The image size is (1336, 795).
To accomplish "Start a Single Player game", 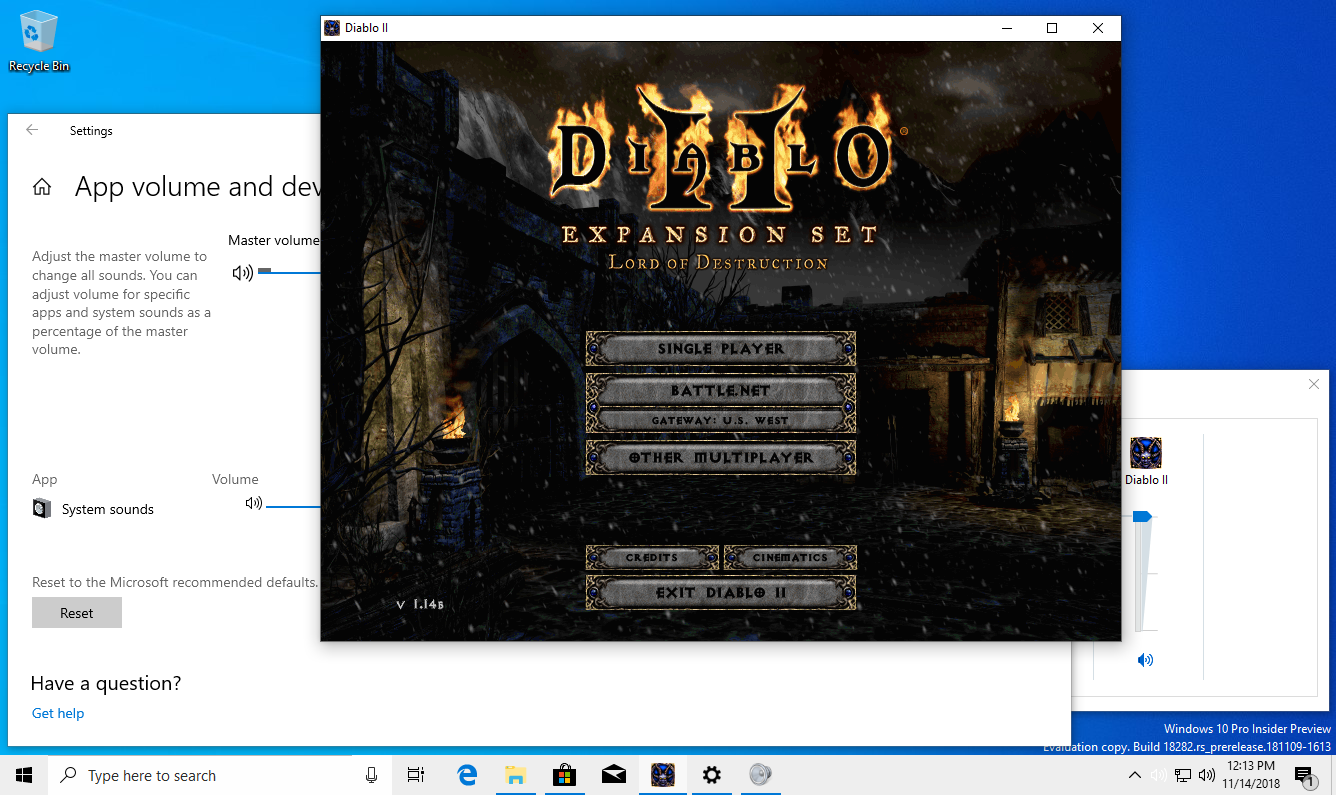I will [x=721, y=349].
